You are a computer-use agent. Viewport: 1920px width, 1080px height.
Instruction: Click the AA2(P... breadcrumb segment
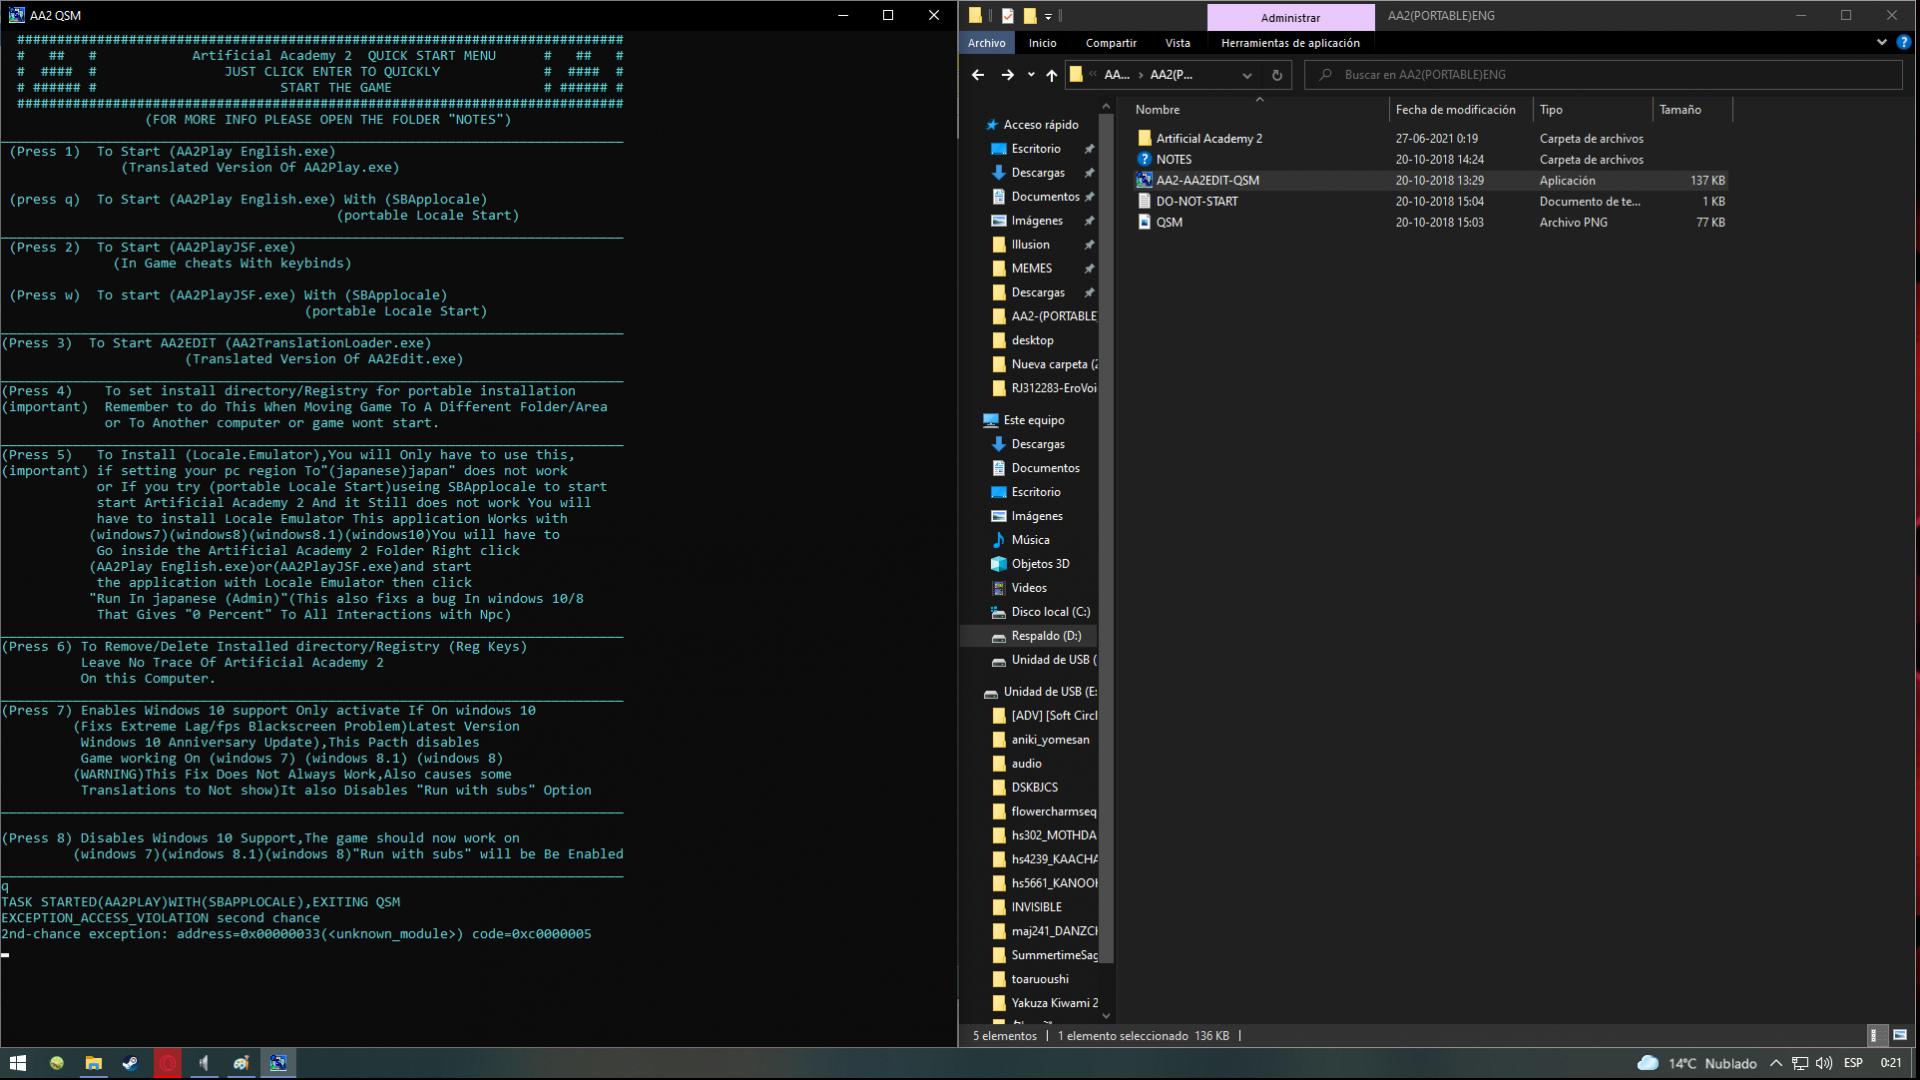click(x=1171, y=75)
